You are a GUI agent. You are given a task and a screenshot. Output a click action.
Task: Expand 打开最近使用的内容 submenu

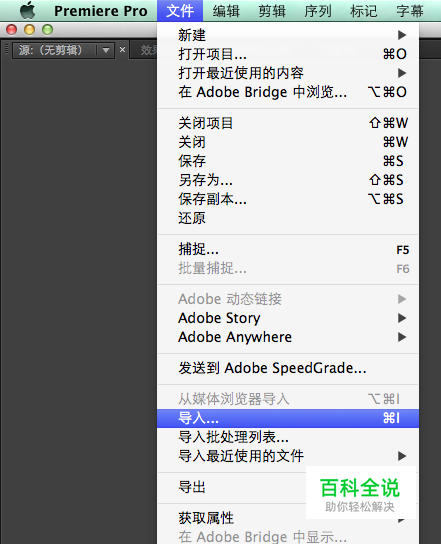point(288,73)
